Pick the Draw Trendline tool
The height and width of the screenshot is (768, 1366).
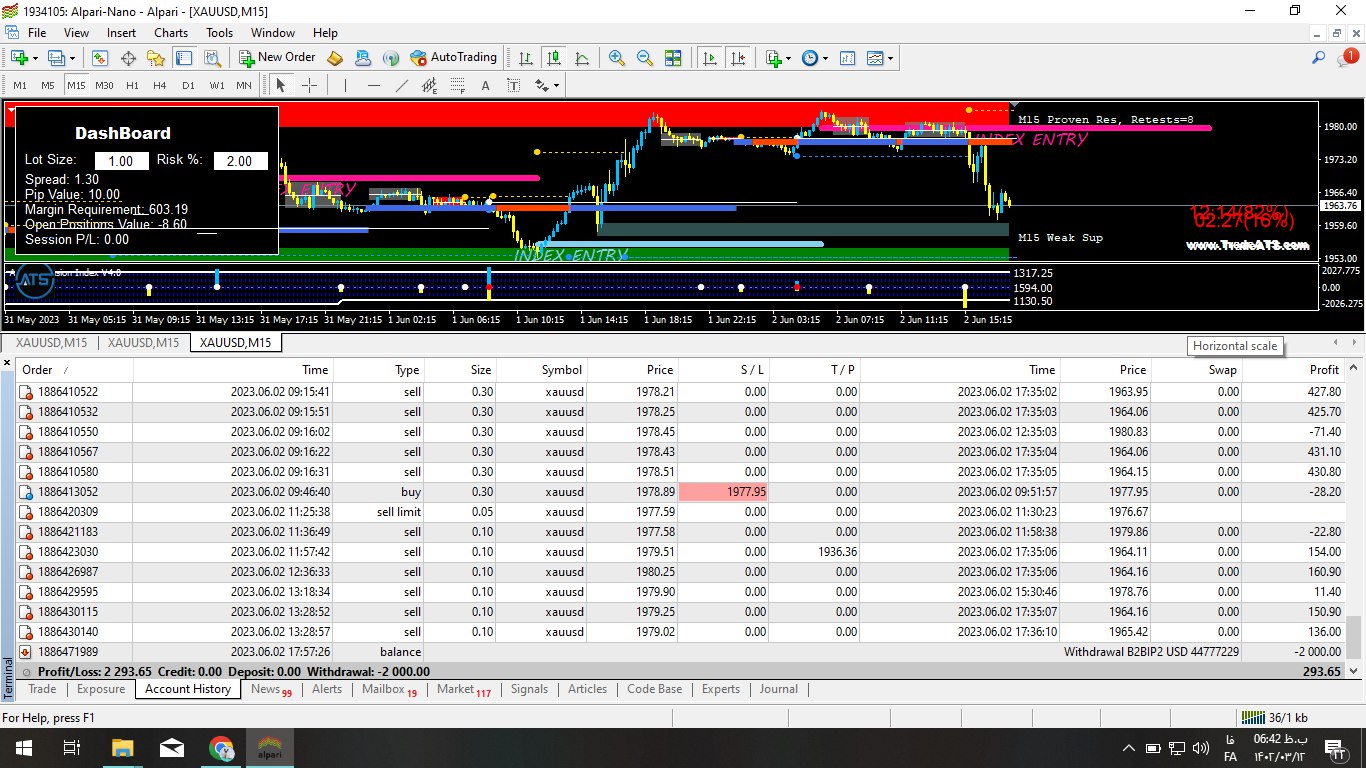pyautogui.click(x=402, y=85)
